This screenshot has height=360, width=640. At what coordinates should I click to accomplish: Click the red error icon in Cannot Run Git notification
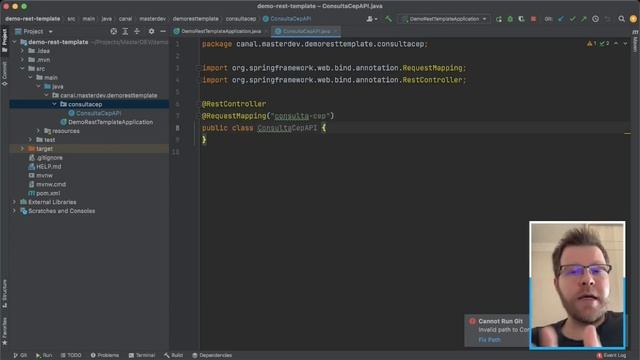[x=472, y=321]
